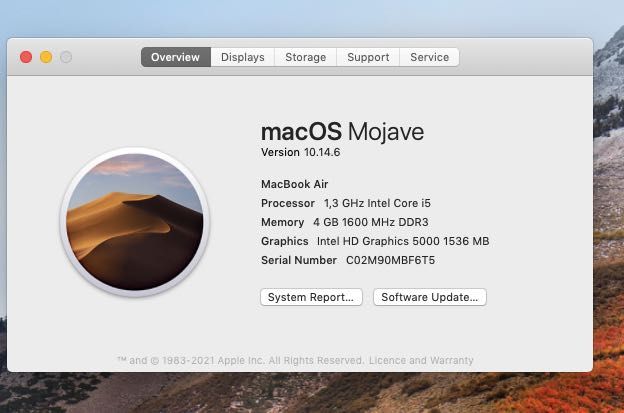Viewport: 624px width, 413px height.
Task: Click the Processor label
Action: pyautogui.click(x=288, y=203)
